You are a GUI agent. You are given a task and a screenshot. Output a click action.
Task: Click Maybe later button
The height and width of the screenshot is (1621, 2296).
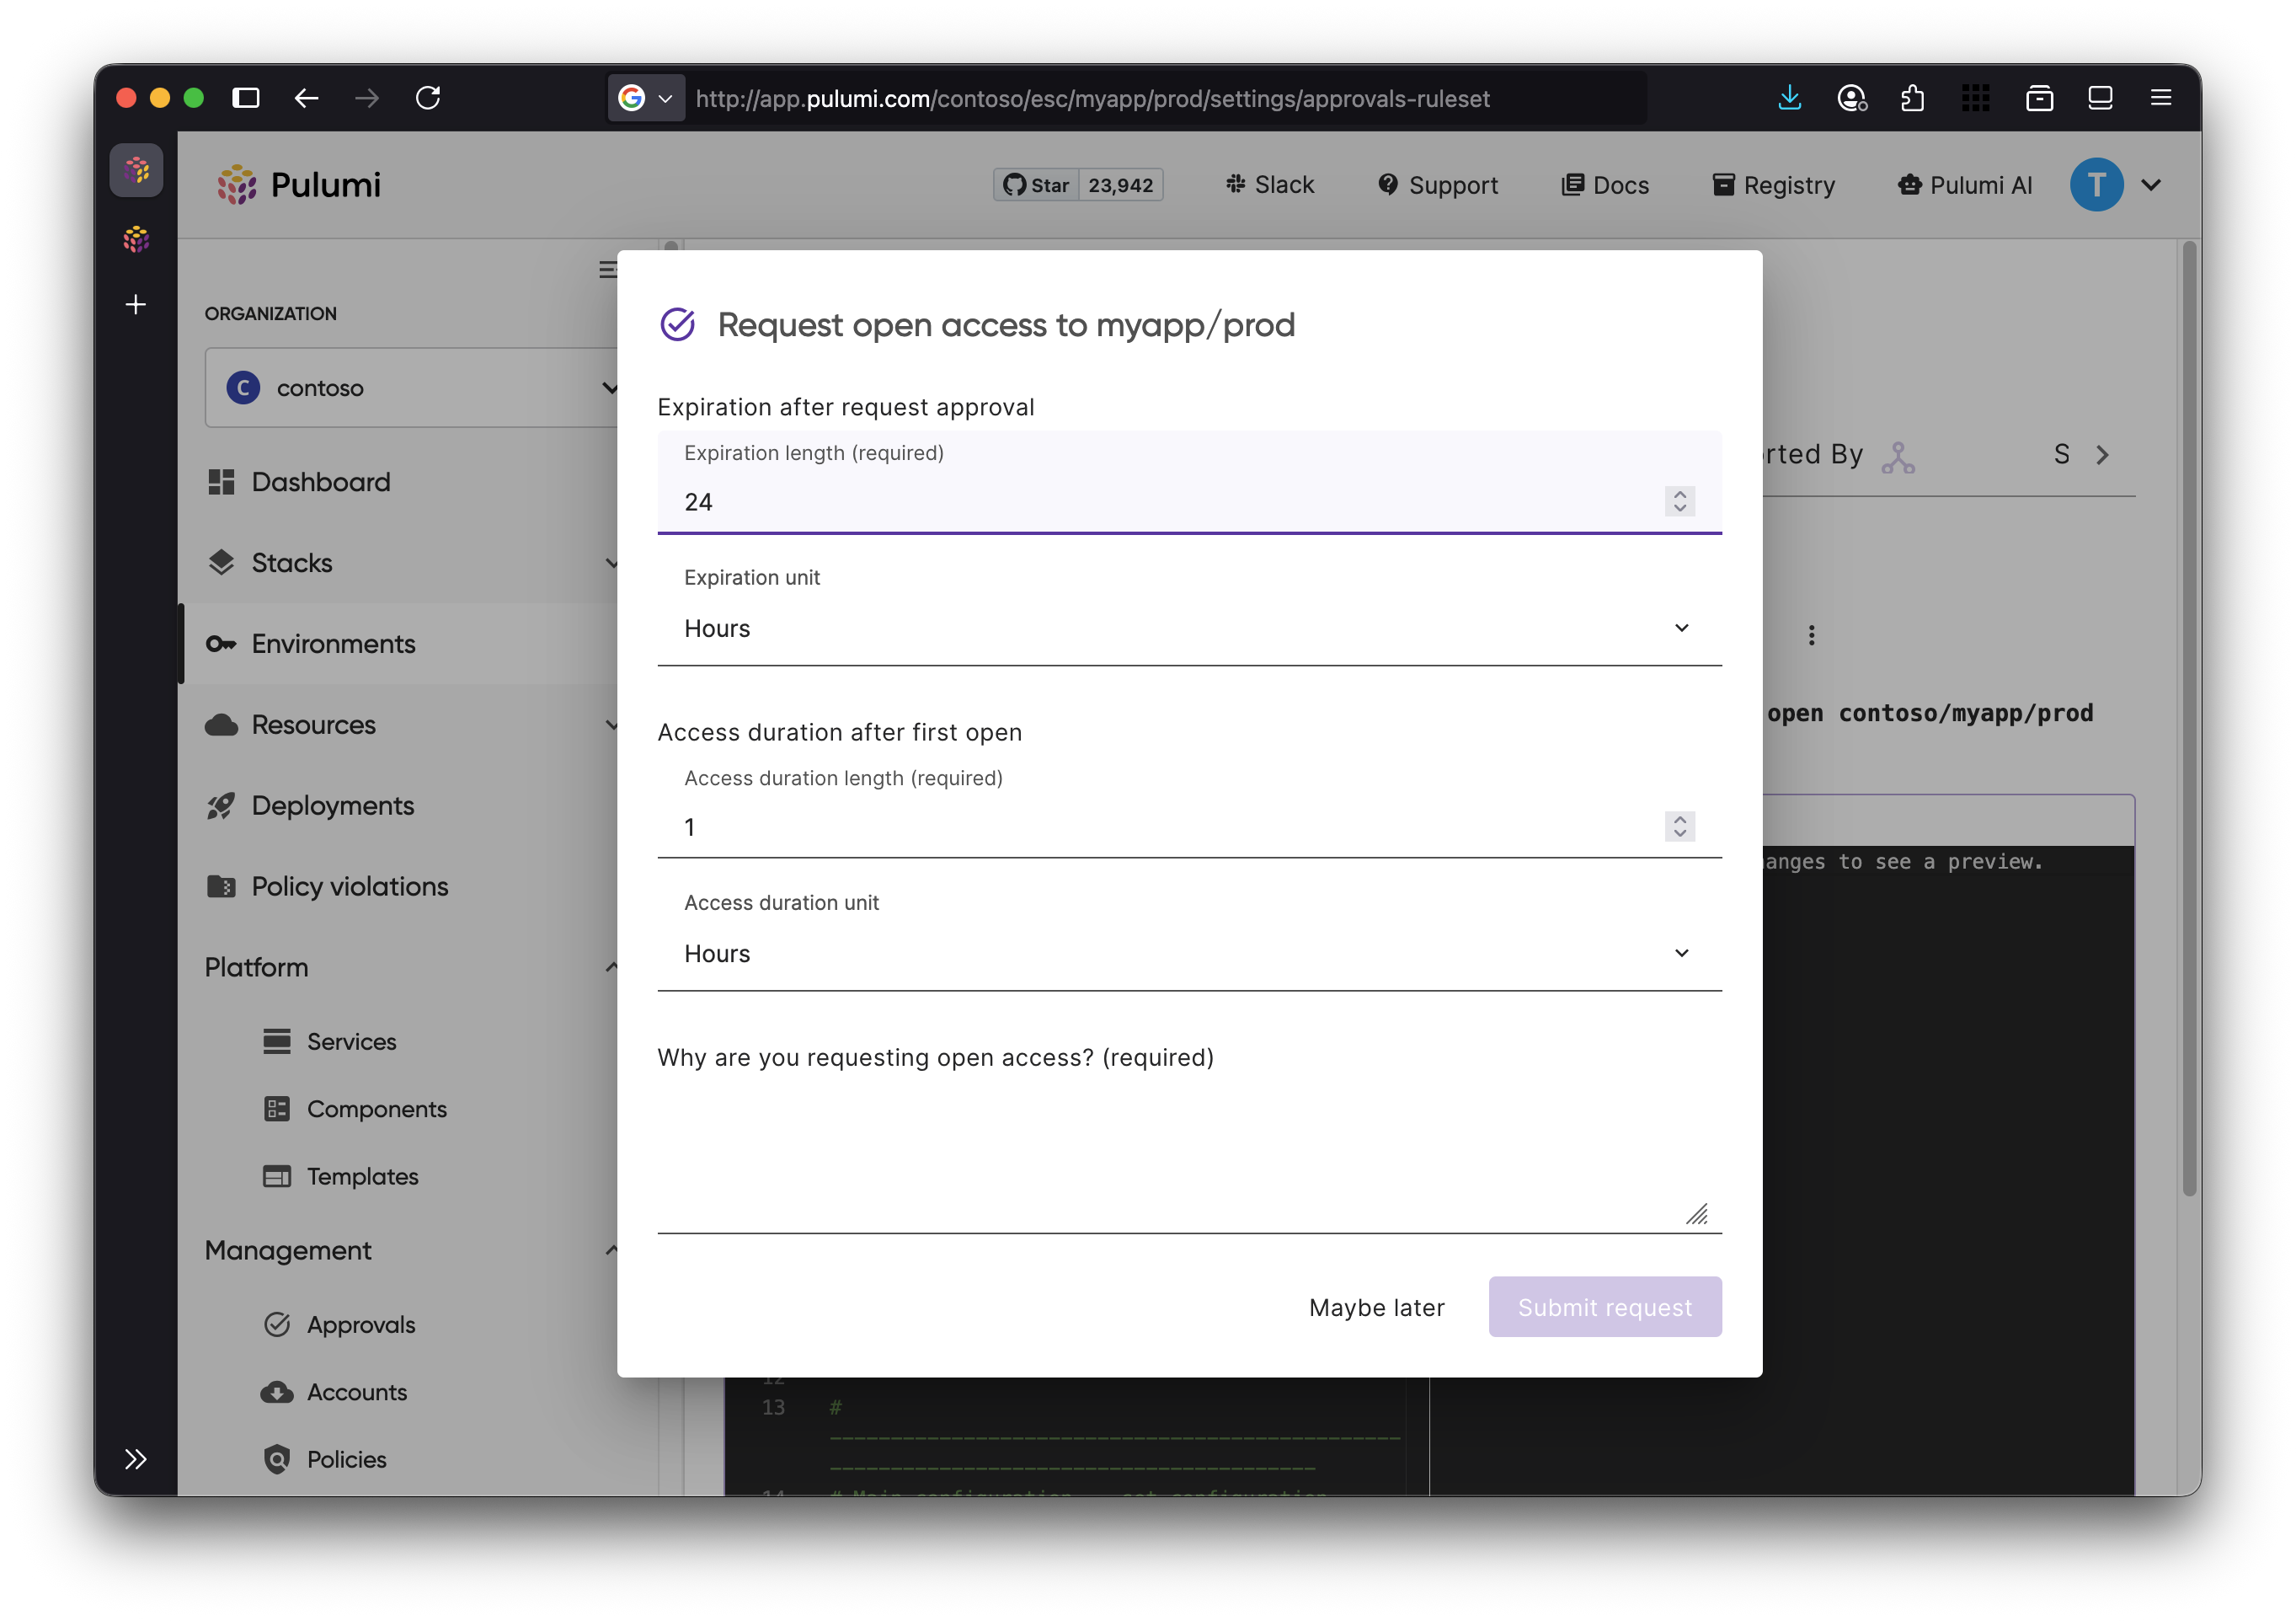click(x=1376, y=1307)
